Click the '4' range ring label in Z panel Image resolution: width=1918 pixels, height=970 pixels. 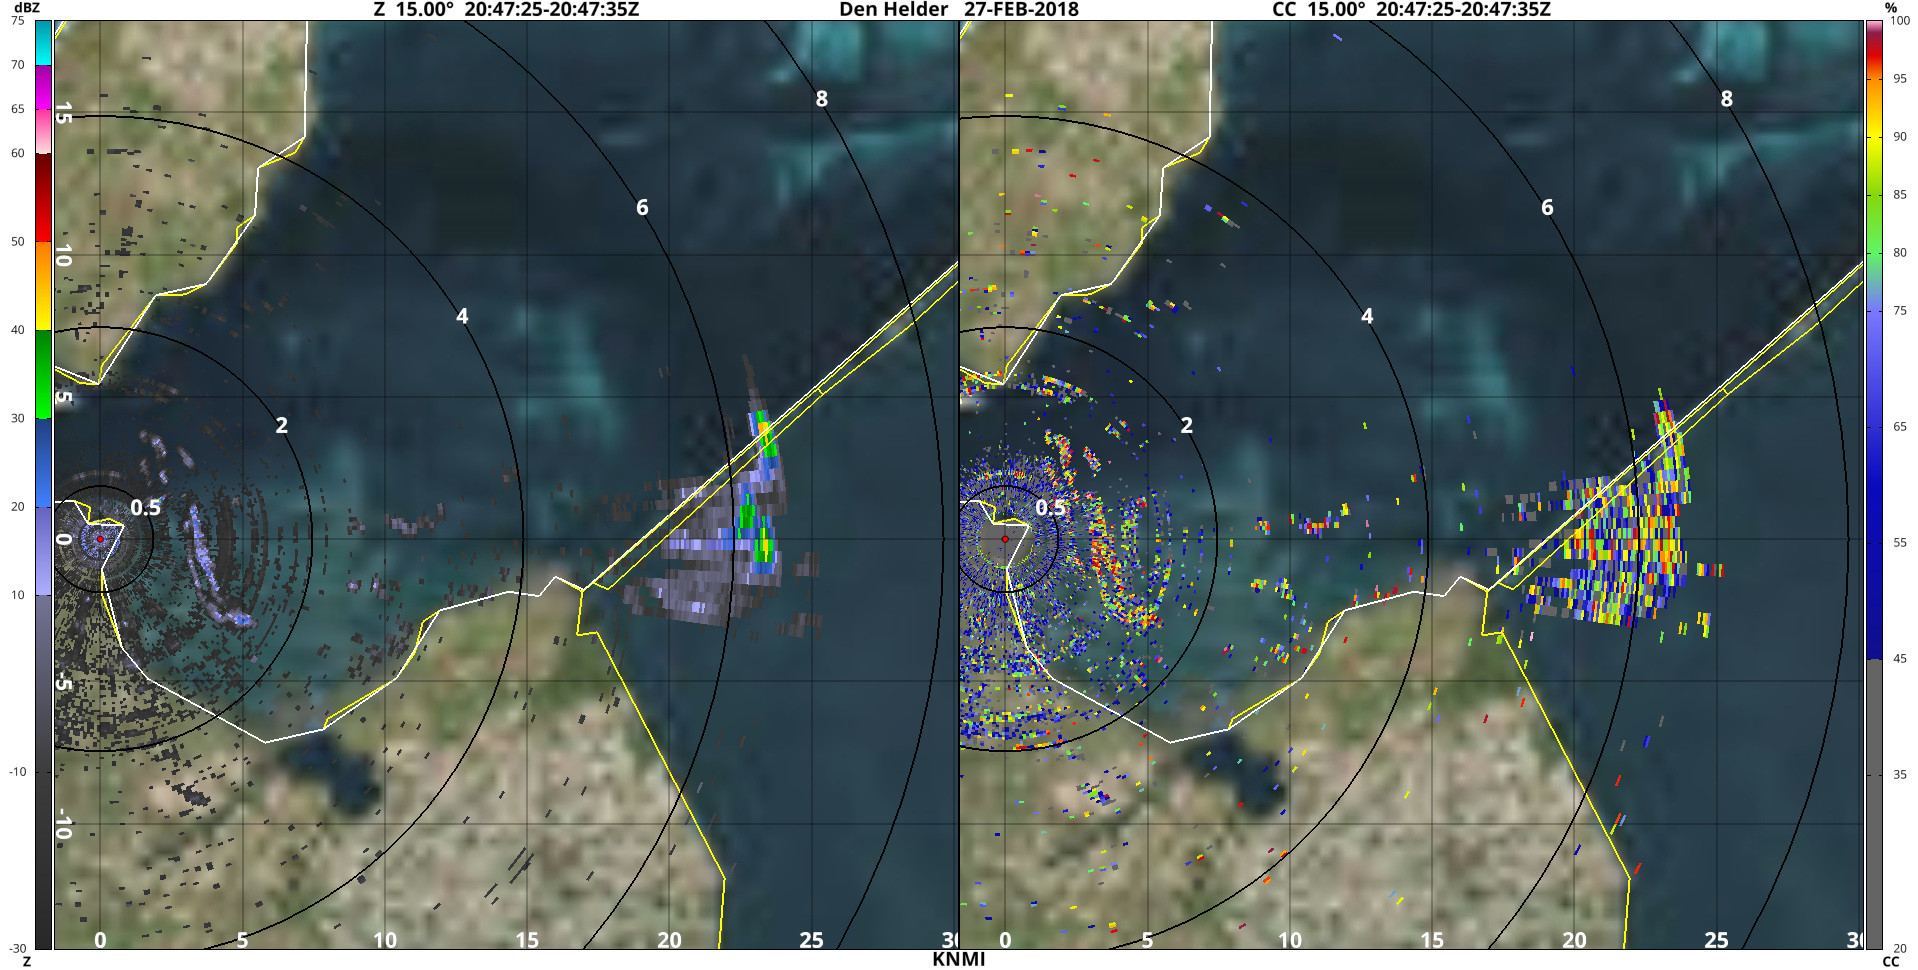coord(462,316)
